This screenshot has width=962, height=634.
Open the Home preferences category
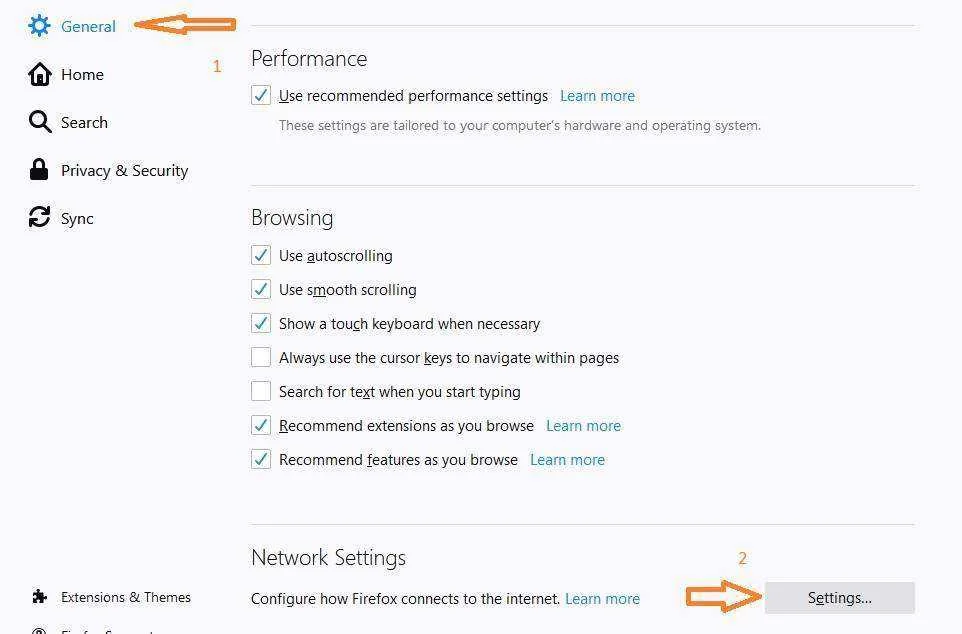point(82,74)
